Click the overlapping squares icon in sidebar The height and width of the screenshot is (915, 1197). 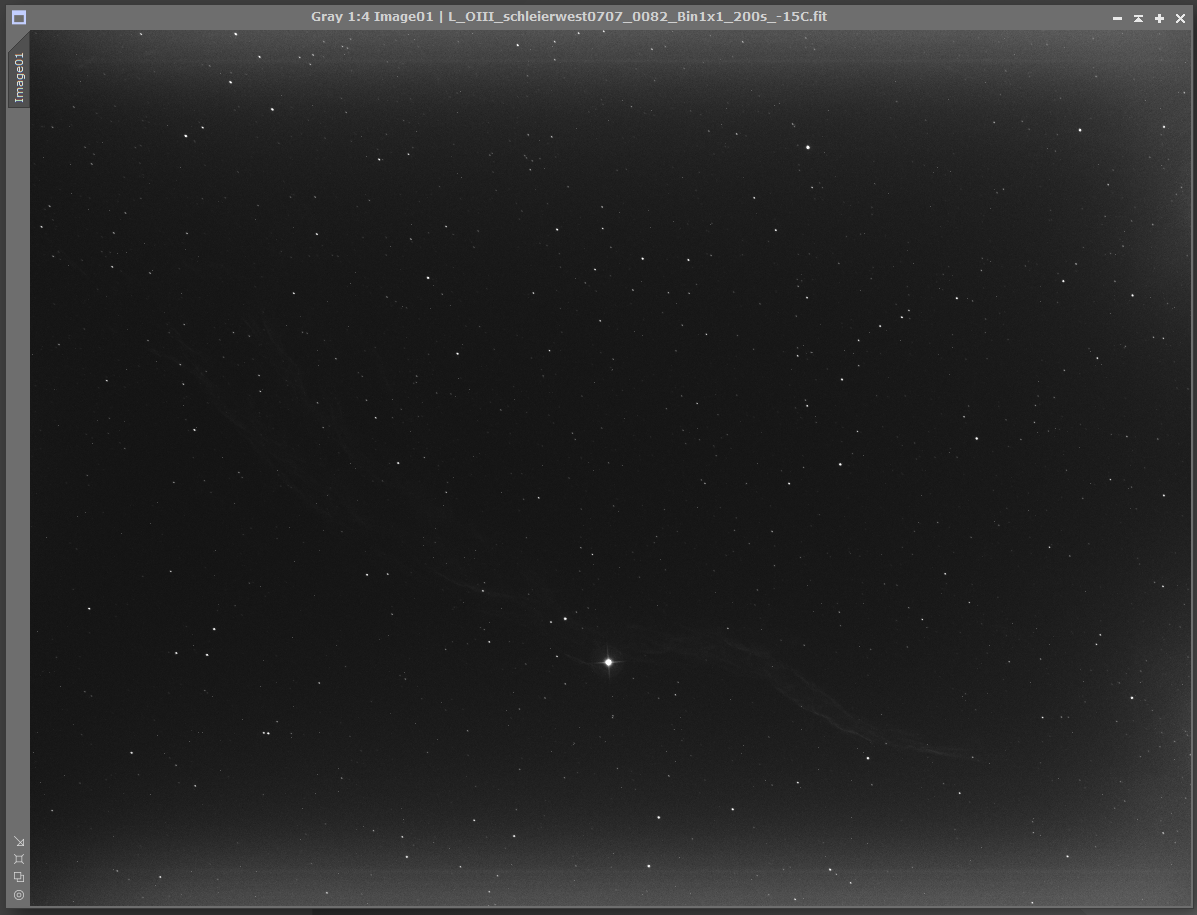point(19,878)
